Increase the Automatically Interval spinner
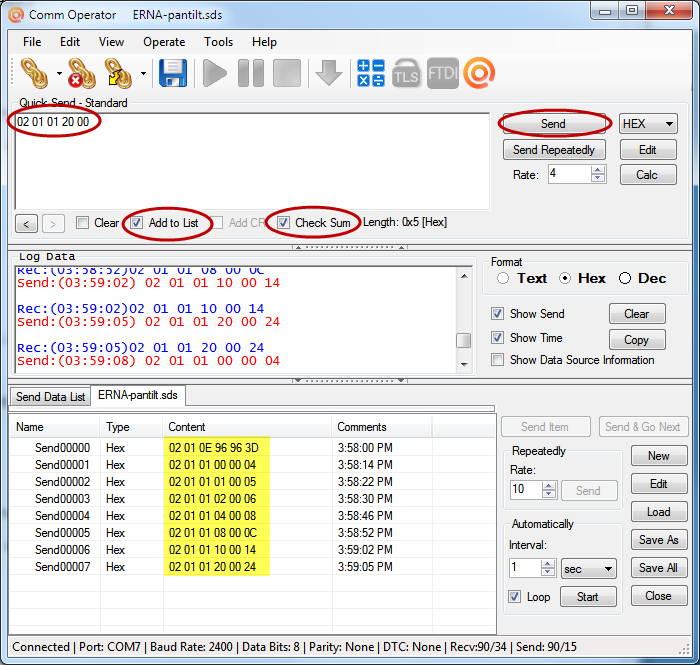This screenshot has height=665, width=700. (x=548, y=564)
